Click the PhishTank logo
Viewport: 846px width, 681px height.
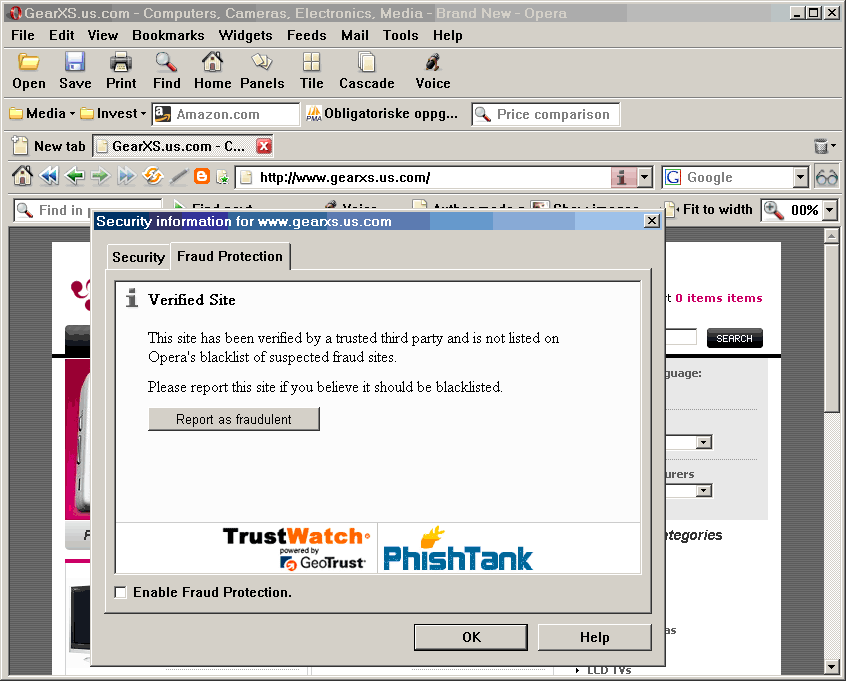[x=458, y=548]
